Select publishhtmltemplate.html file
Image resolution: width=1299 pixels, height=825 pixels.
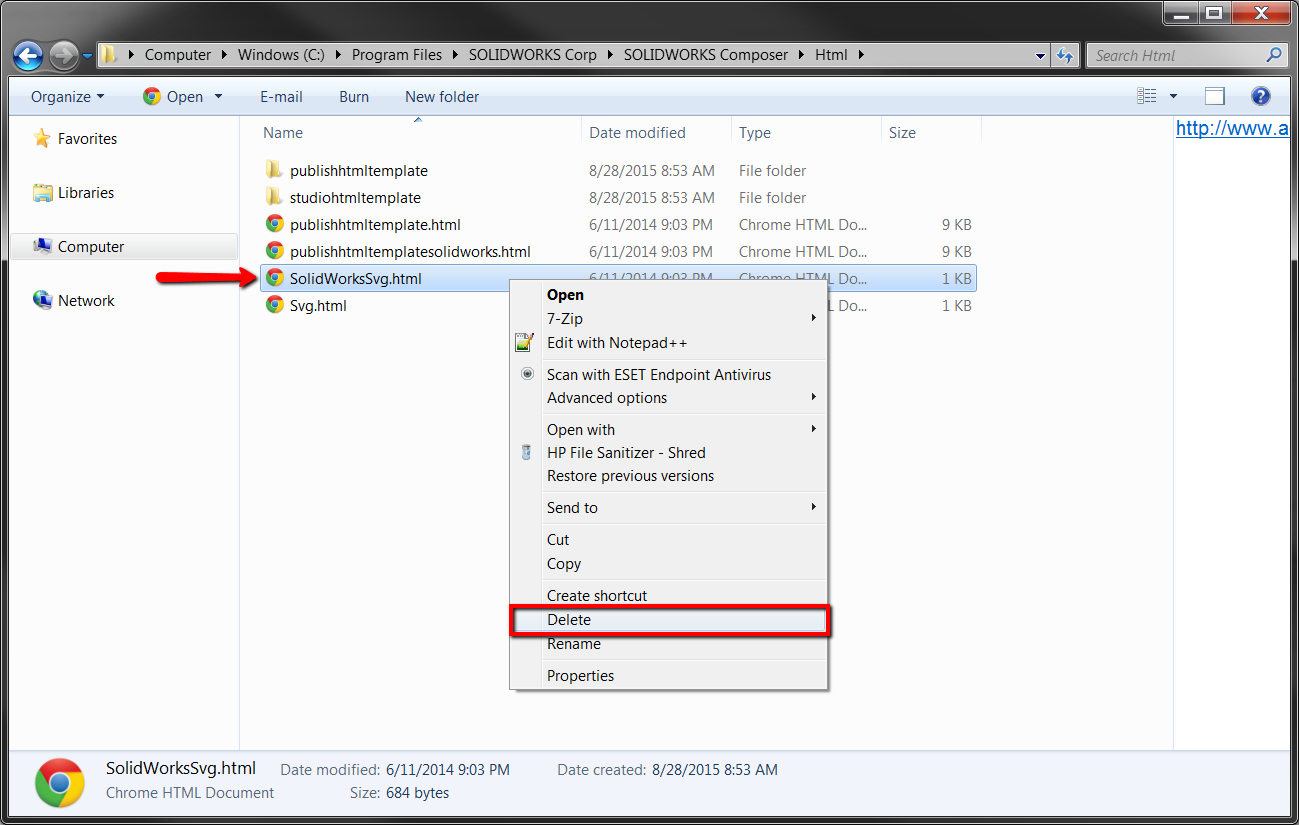pyautogui.click(x=375, y=225)
